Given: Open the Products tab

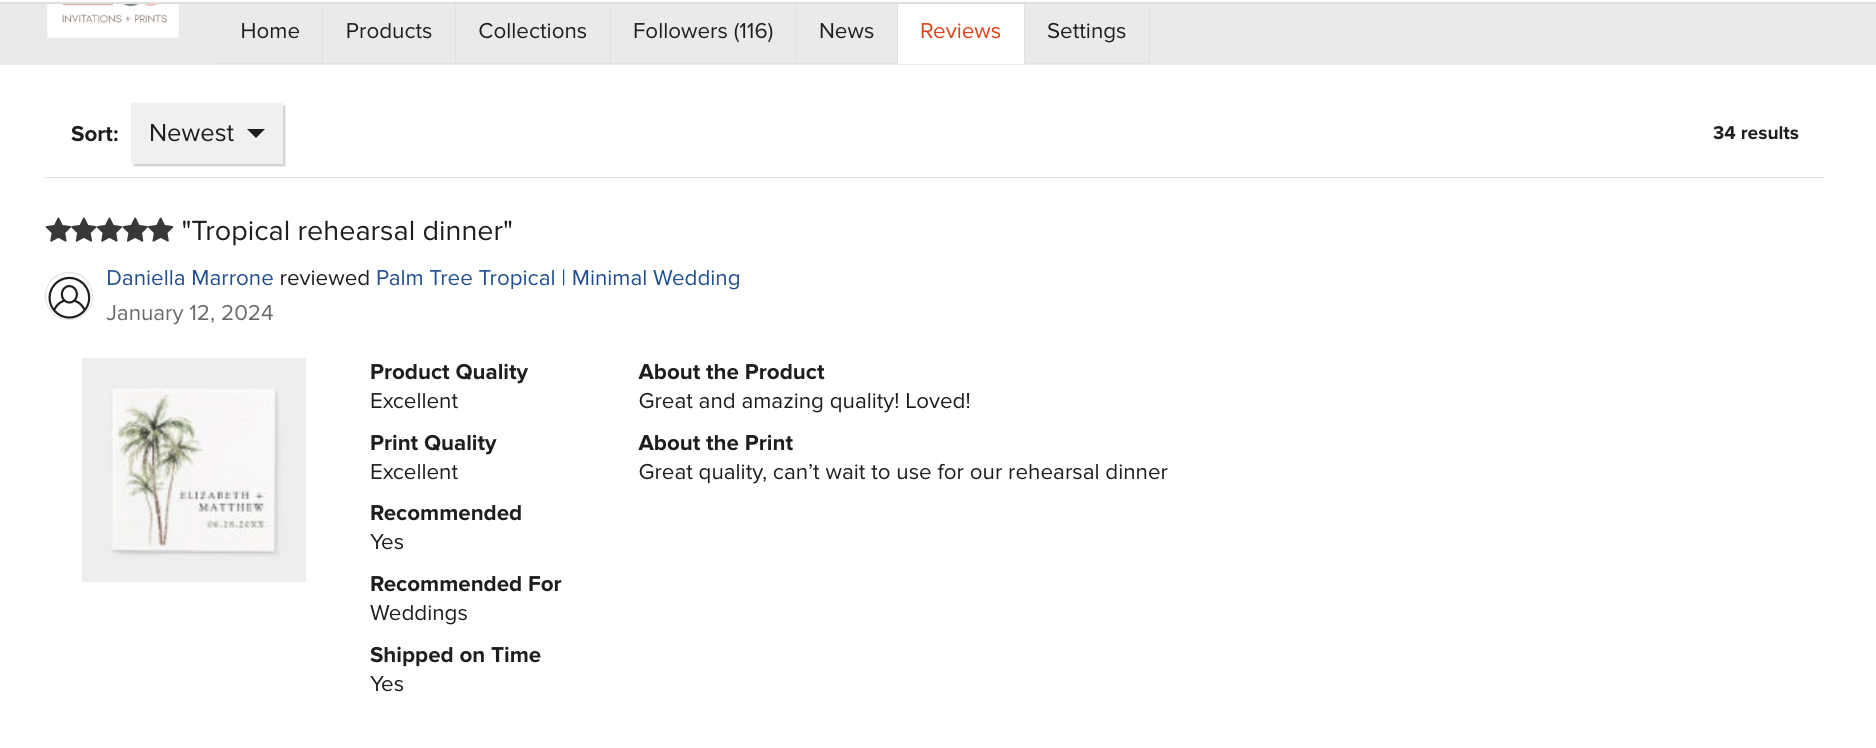Looking at the screenshot, I should 389,31.
